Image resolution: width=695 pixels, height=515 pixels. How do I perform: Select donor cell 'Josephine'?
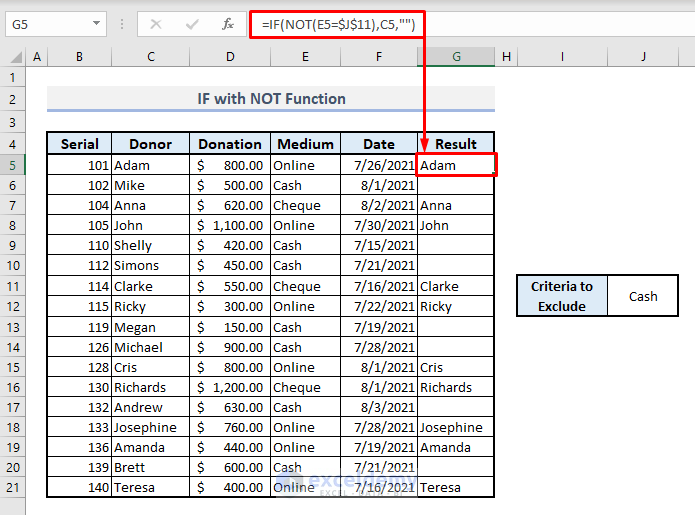(151, 427)
